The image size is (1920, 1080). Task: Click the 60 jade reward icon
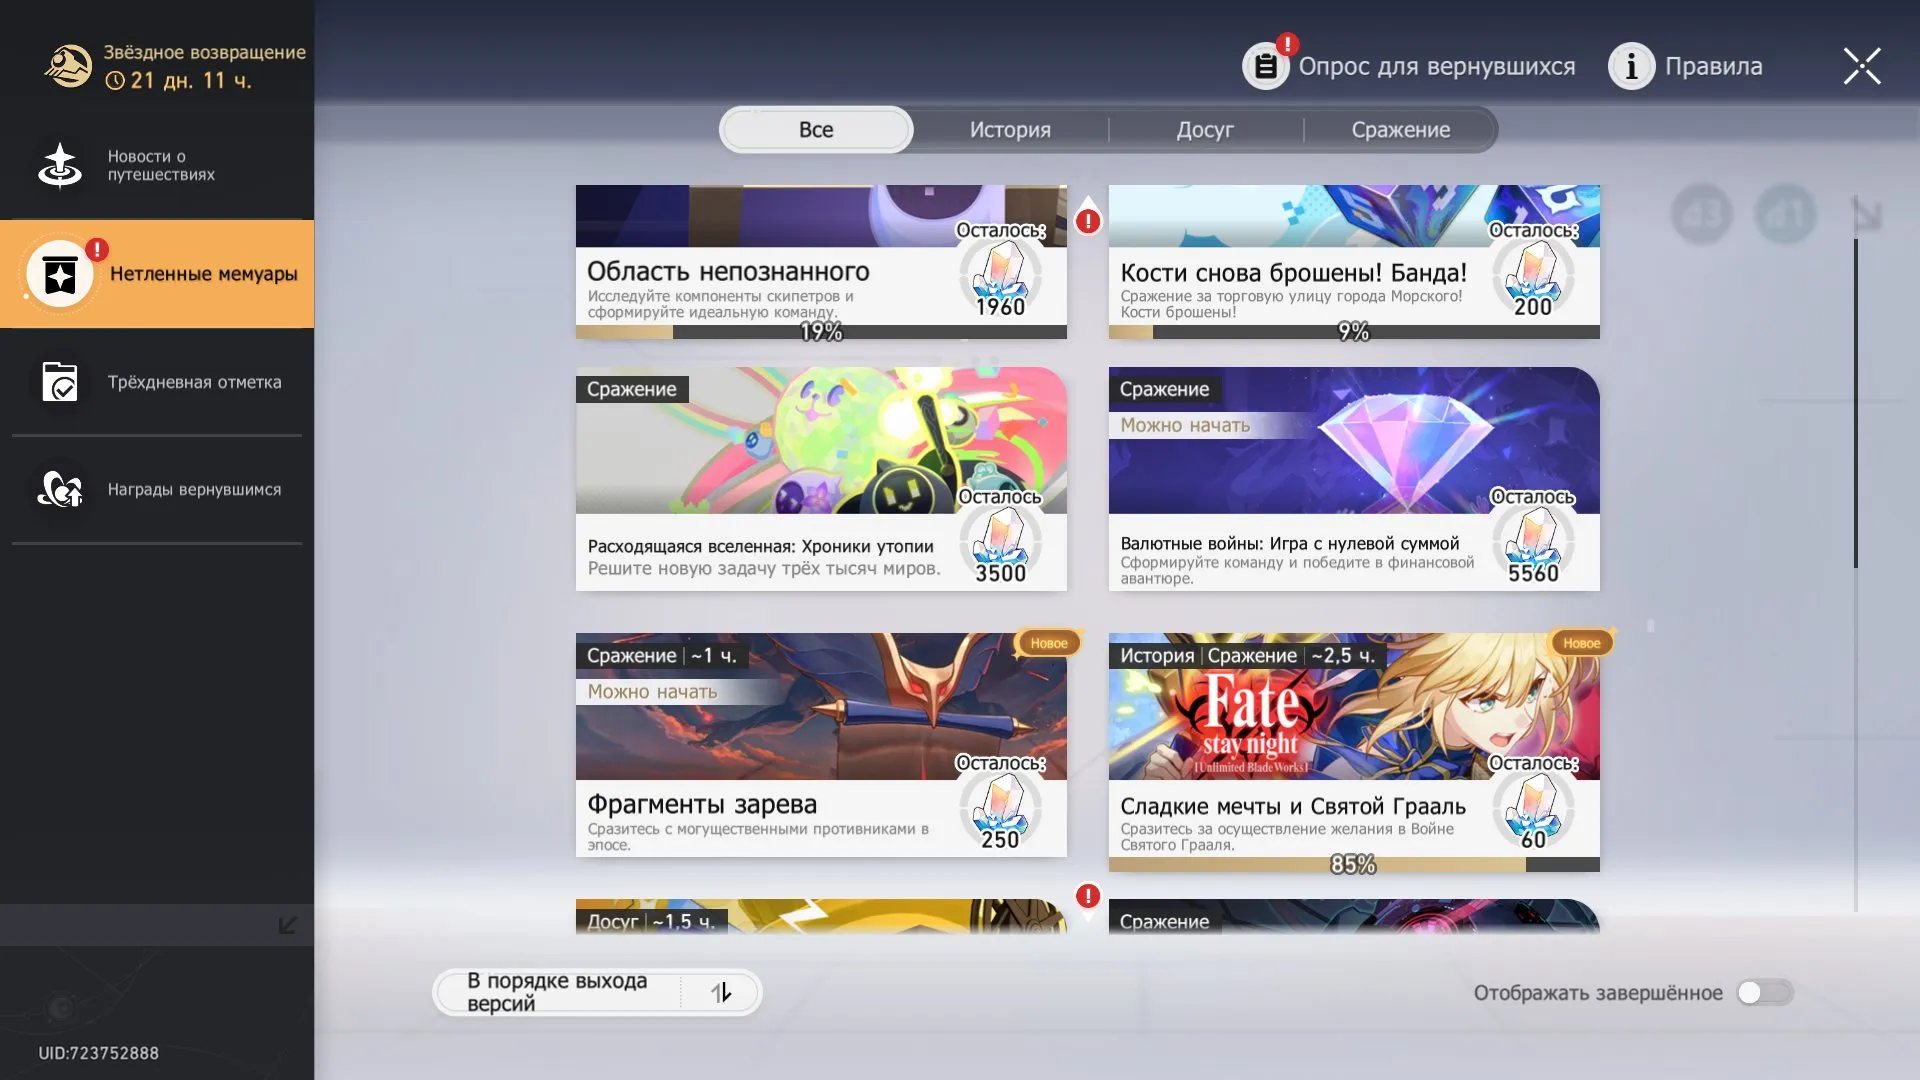(x=1533, y=812)
